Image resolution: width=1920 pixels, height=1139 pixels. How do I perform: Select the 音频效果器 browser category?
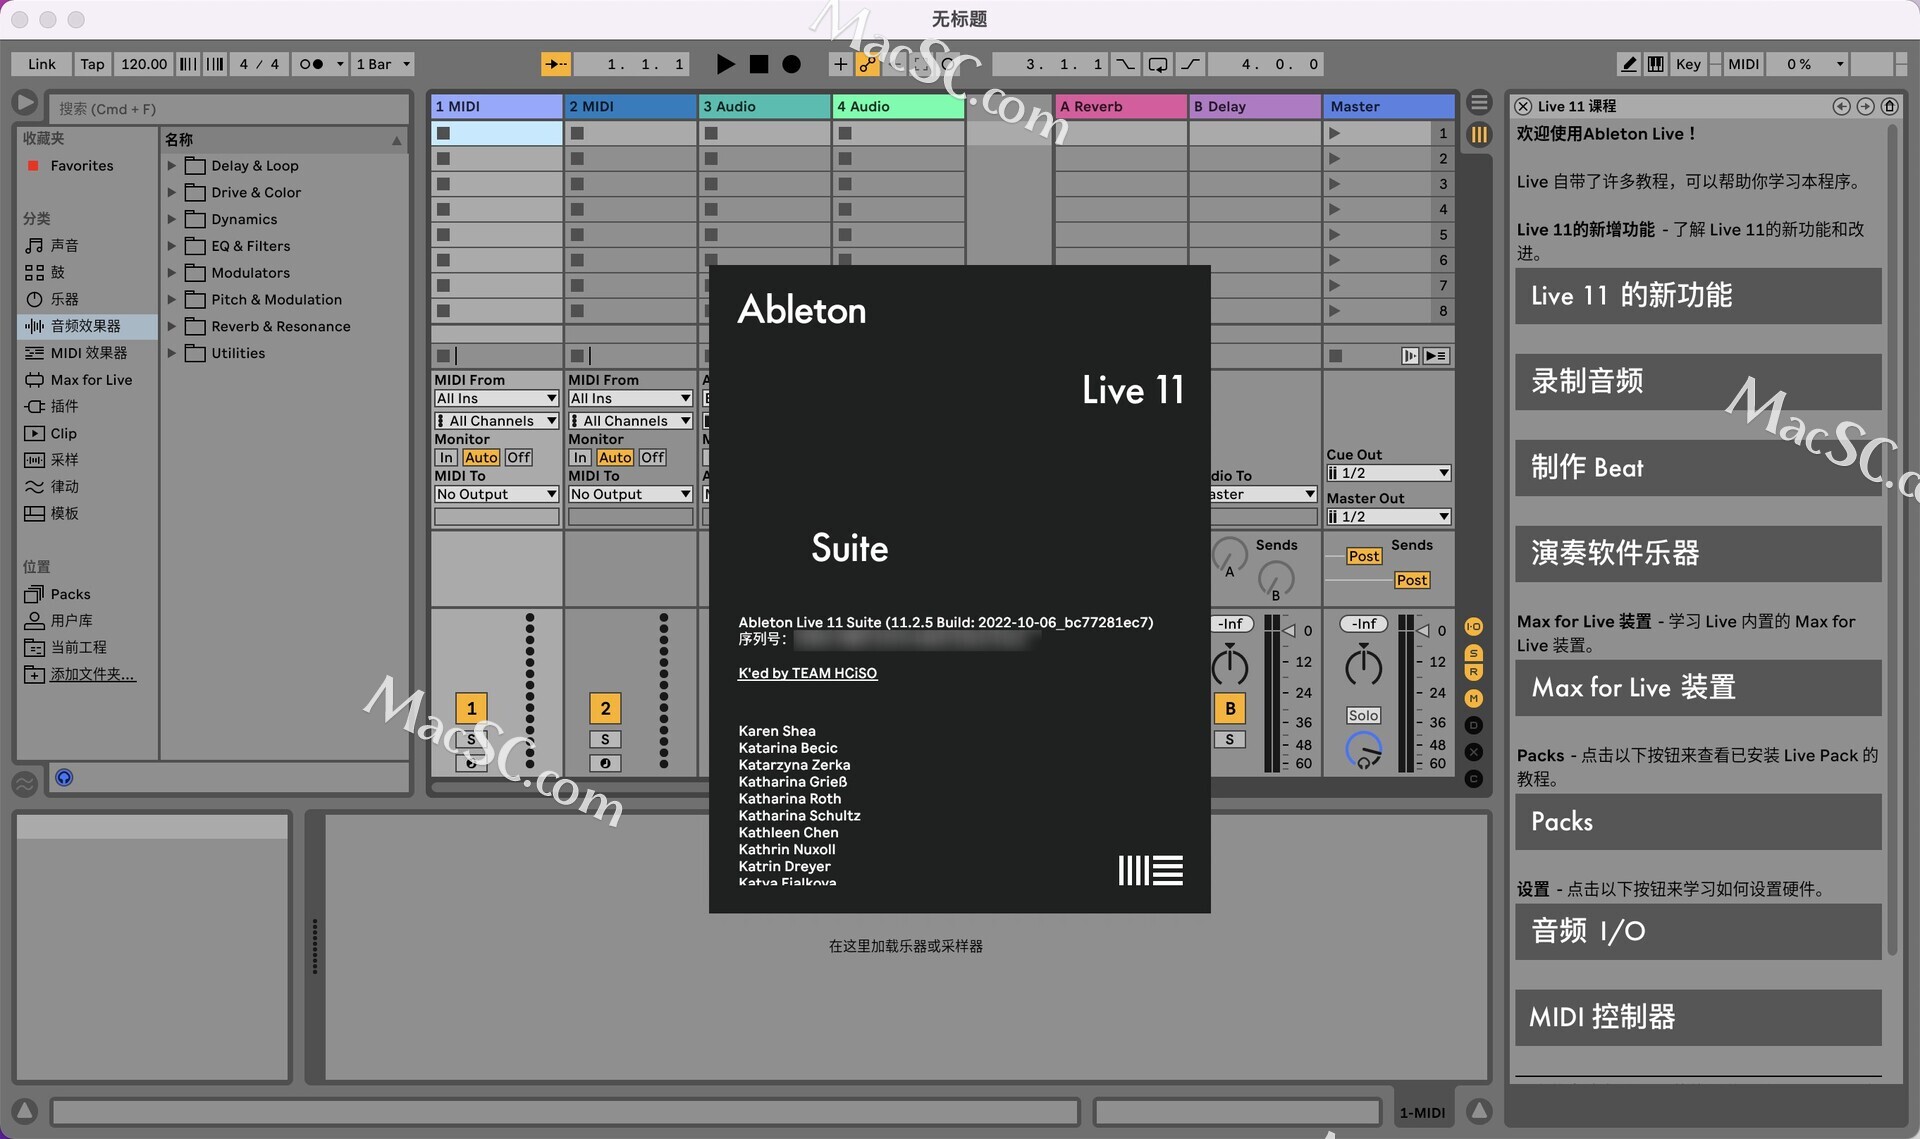[x=86, y=326]
